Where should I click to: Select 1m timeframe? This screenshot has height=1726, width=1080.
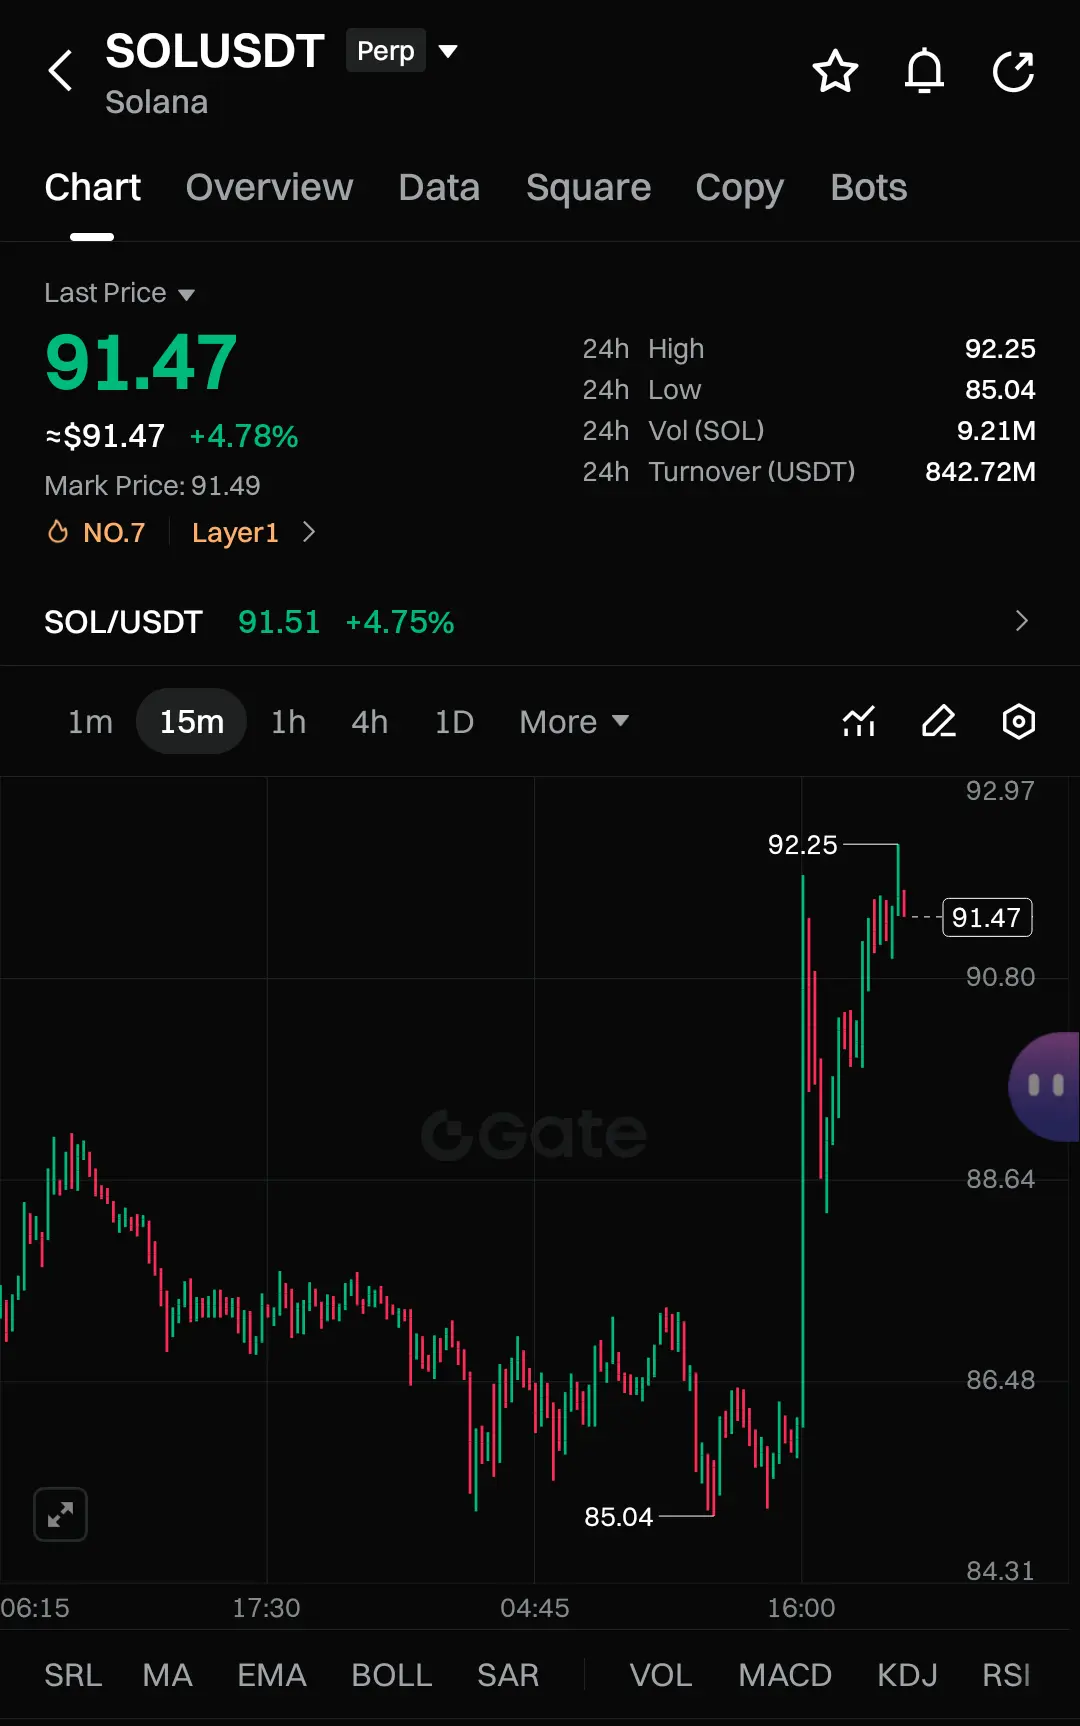point(90,721)
